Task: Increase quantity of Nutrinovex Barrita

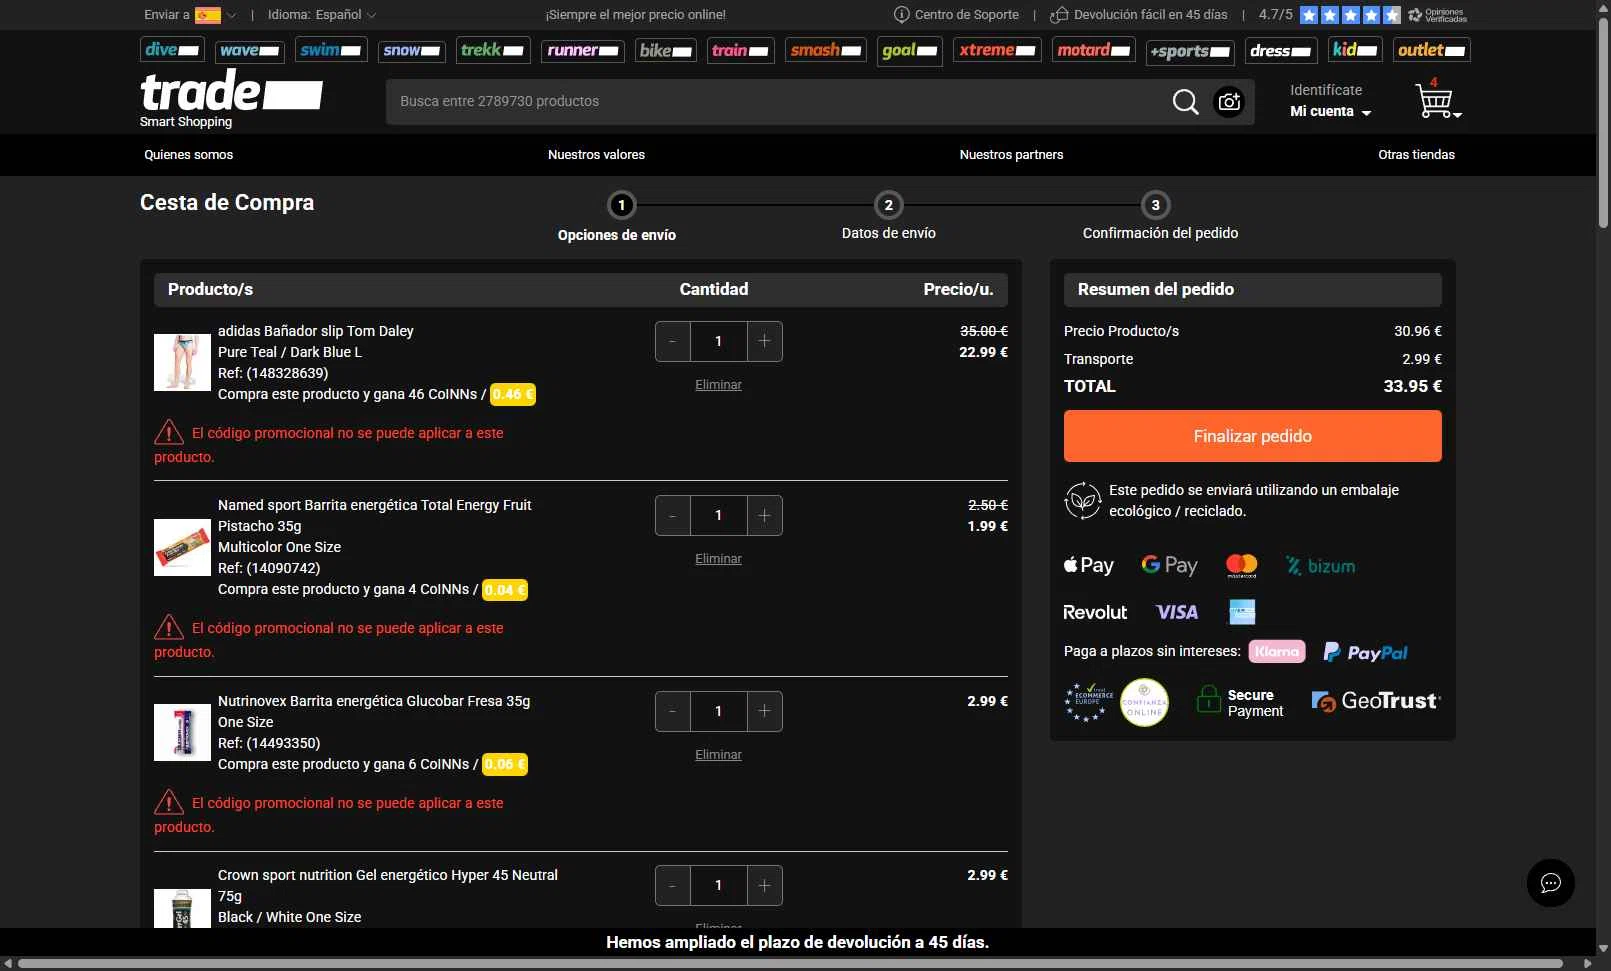Action: tap(764, 711)
